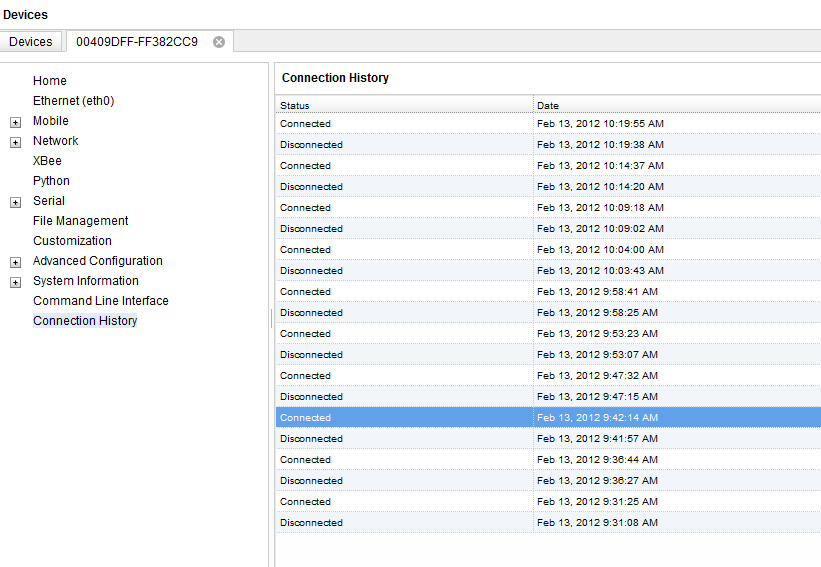Viewport: 821px width, 567px height.
Task: Select Connection History in sidebar
Action: click(85, 321)
